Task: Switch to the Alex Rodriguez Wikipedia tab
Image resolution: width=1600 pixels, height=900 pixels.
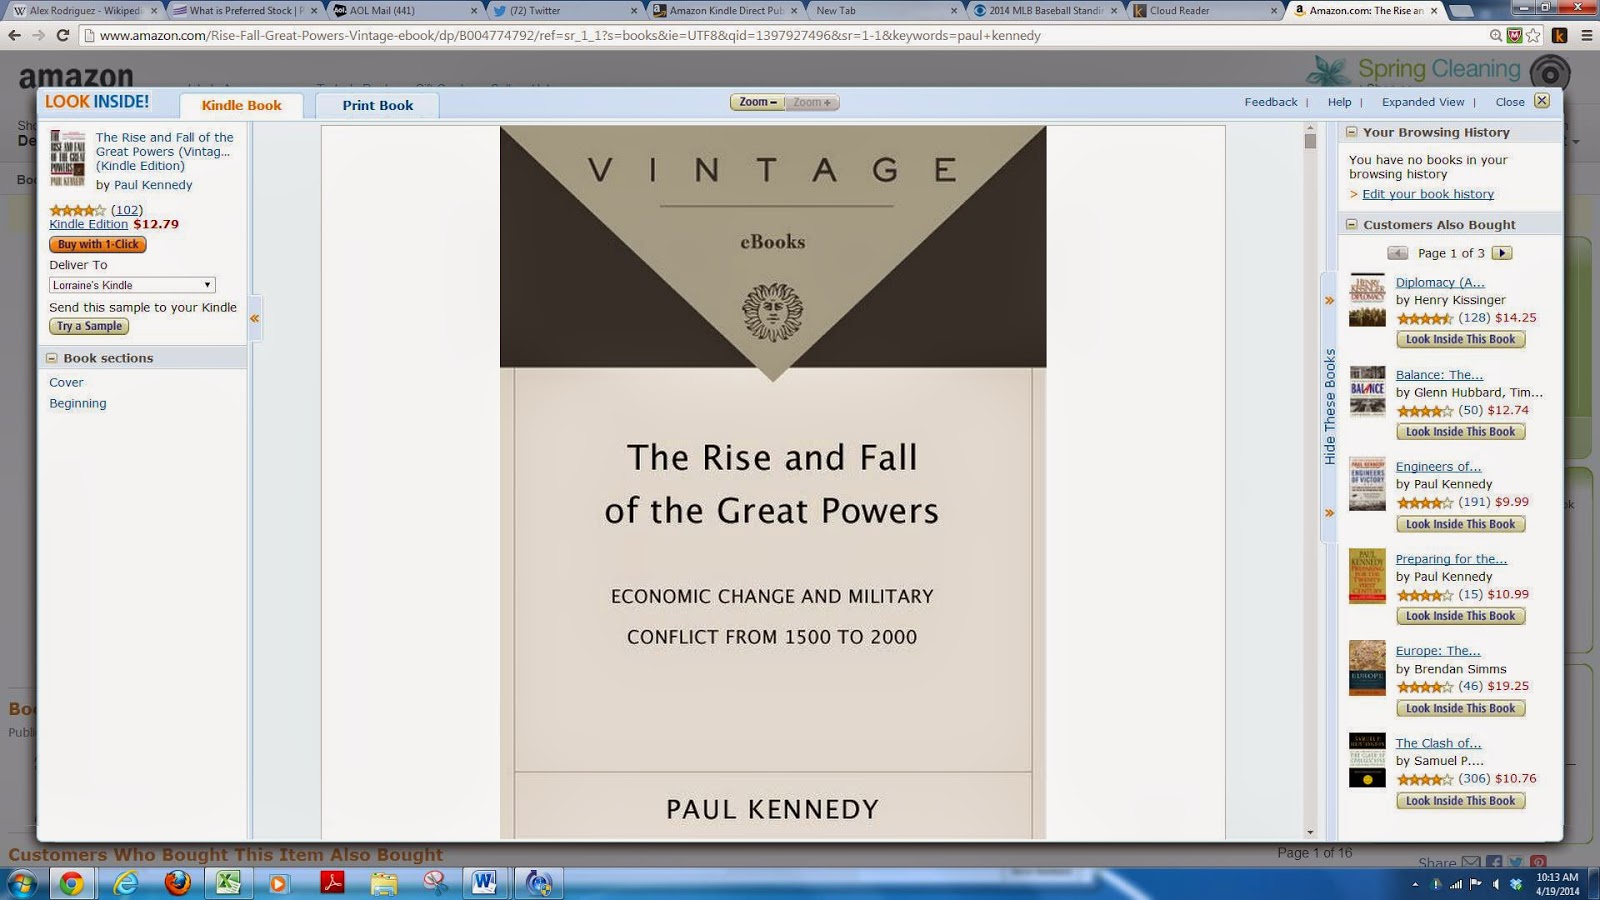Action: [85, 11]
